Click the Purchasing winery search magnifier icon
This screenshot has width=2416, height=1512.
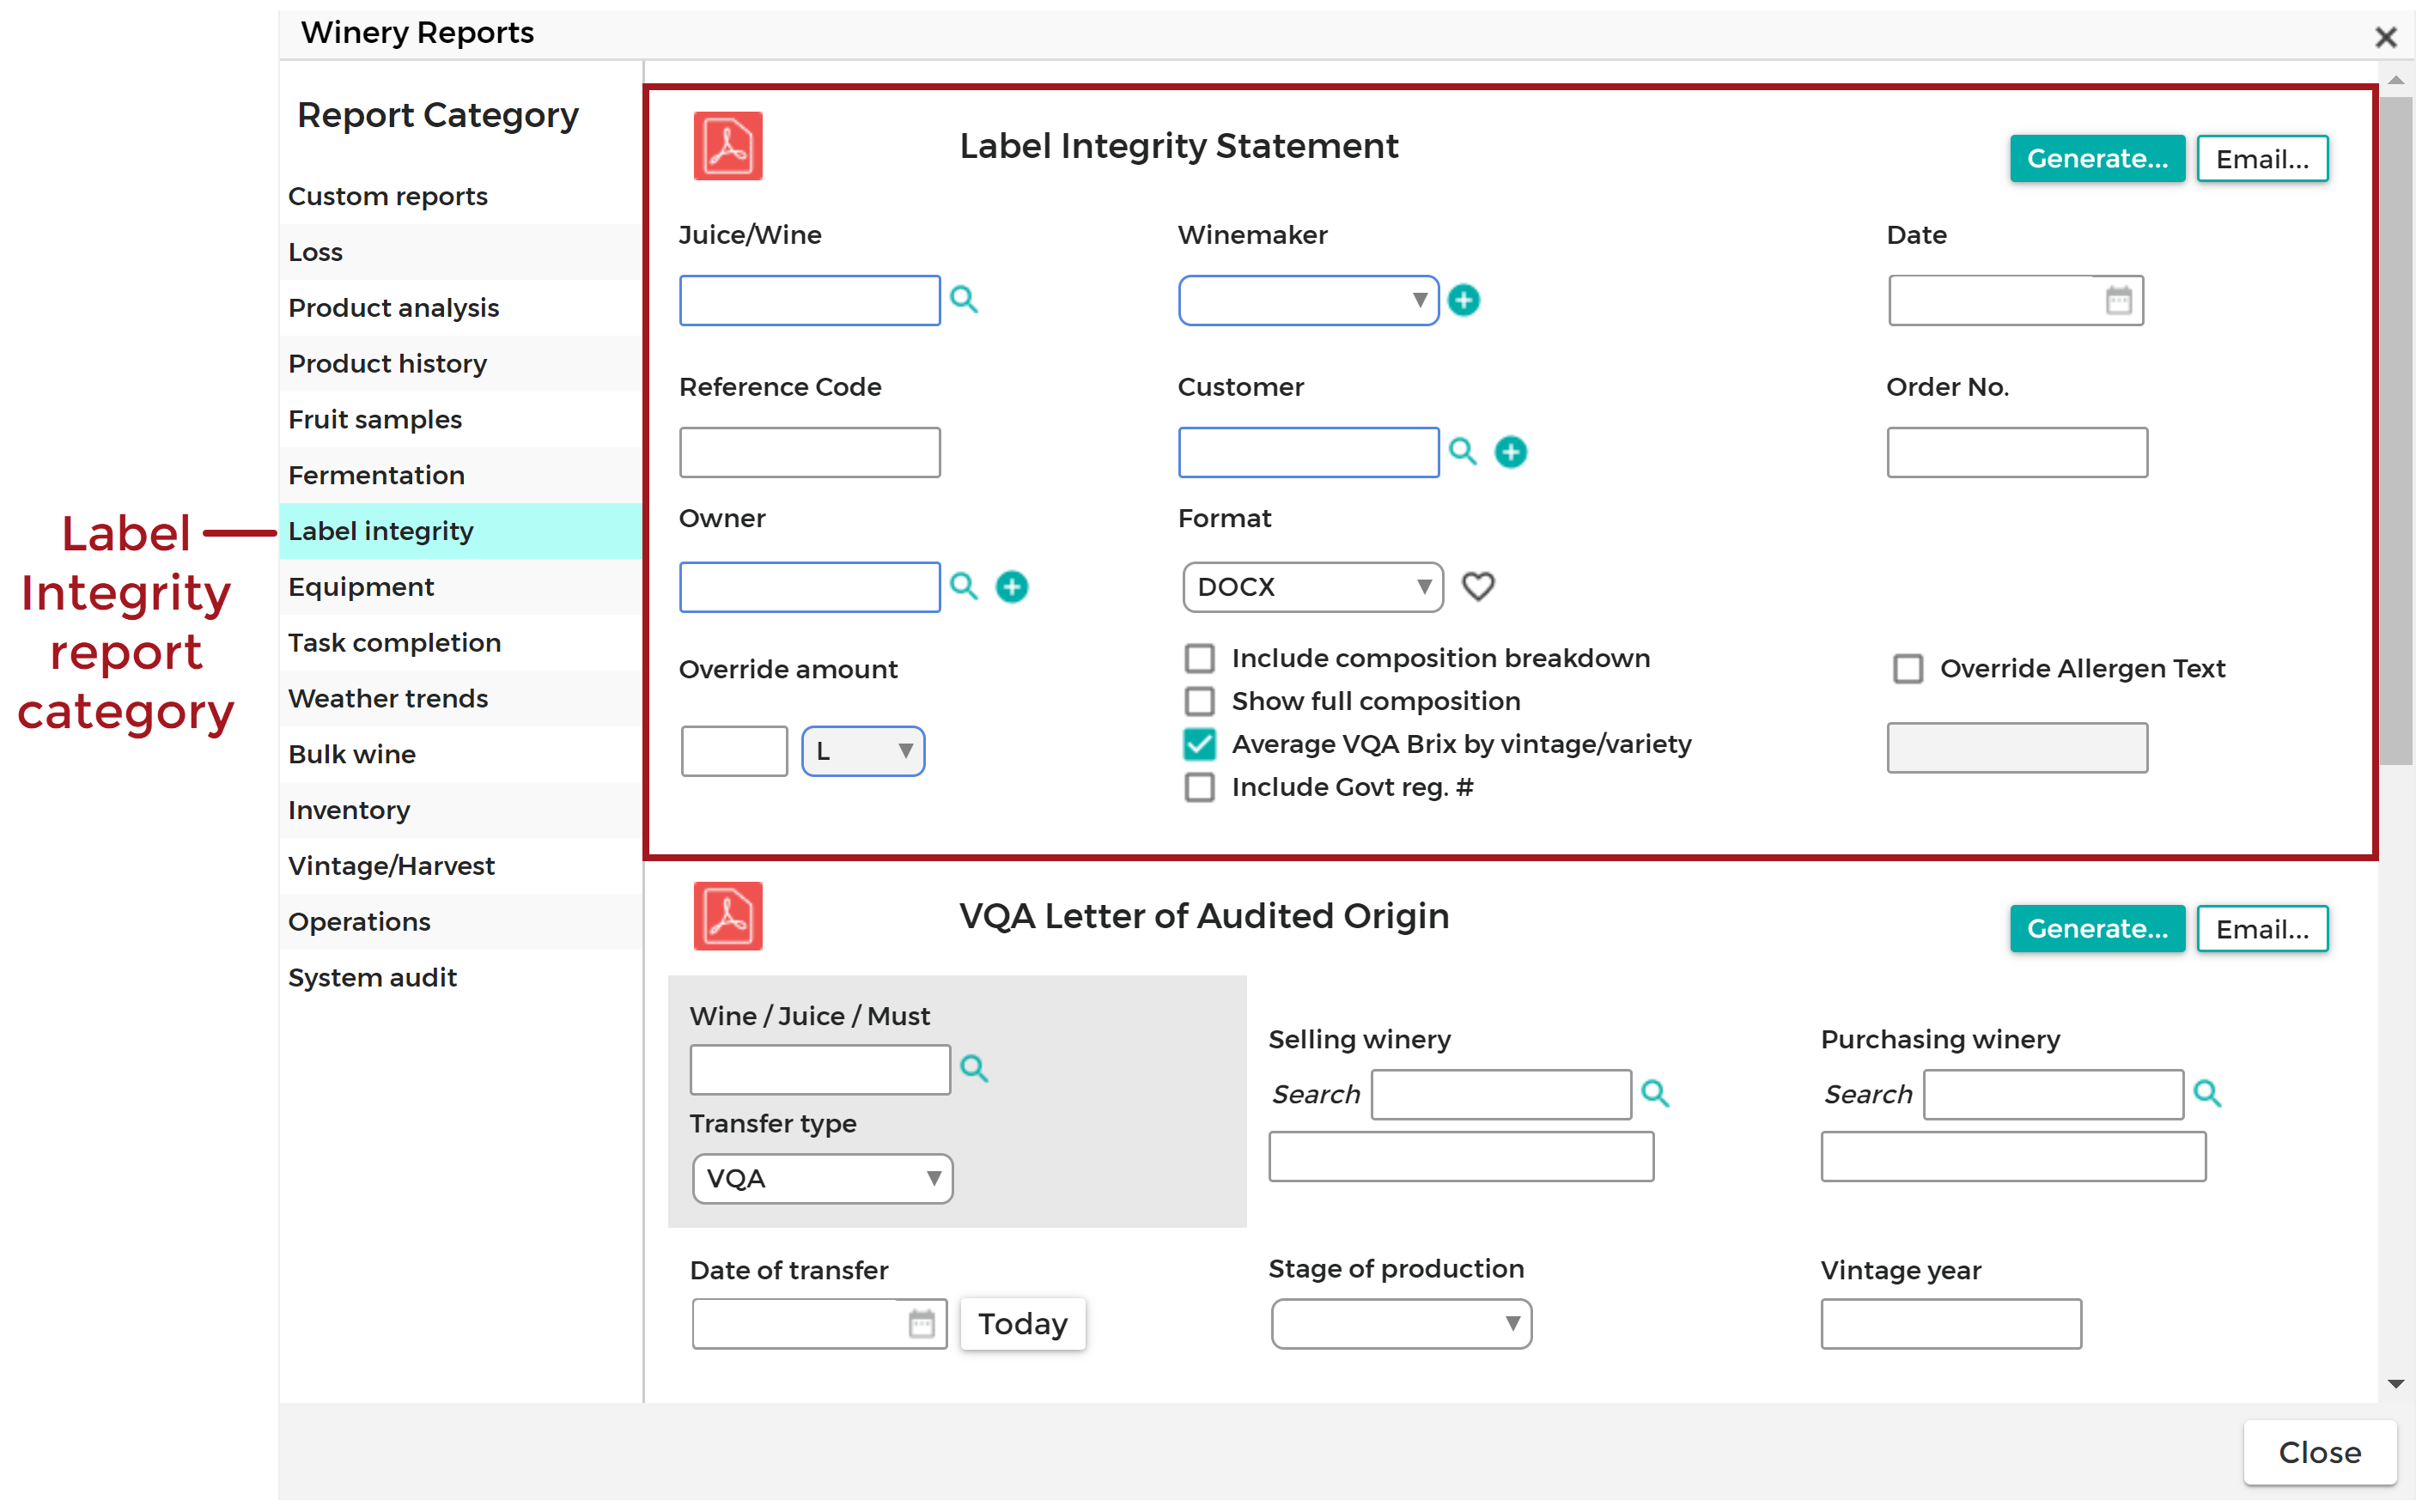coord(2207,1093)
